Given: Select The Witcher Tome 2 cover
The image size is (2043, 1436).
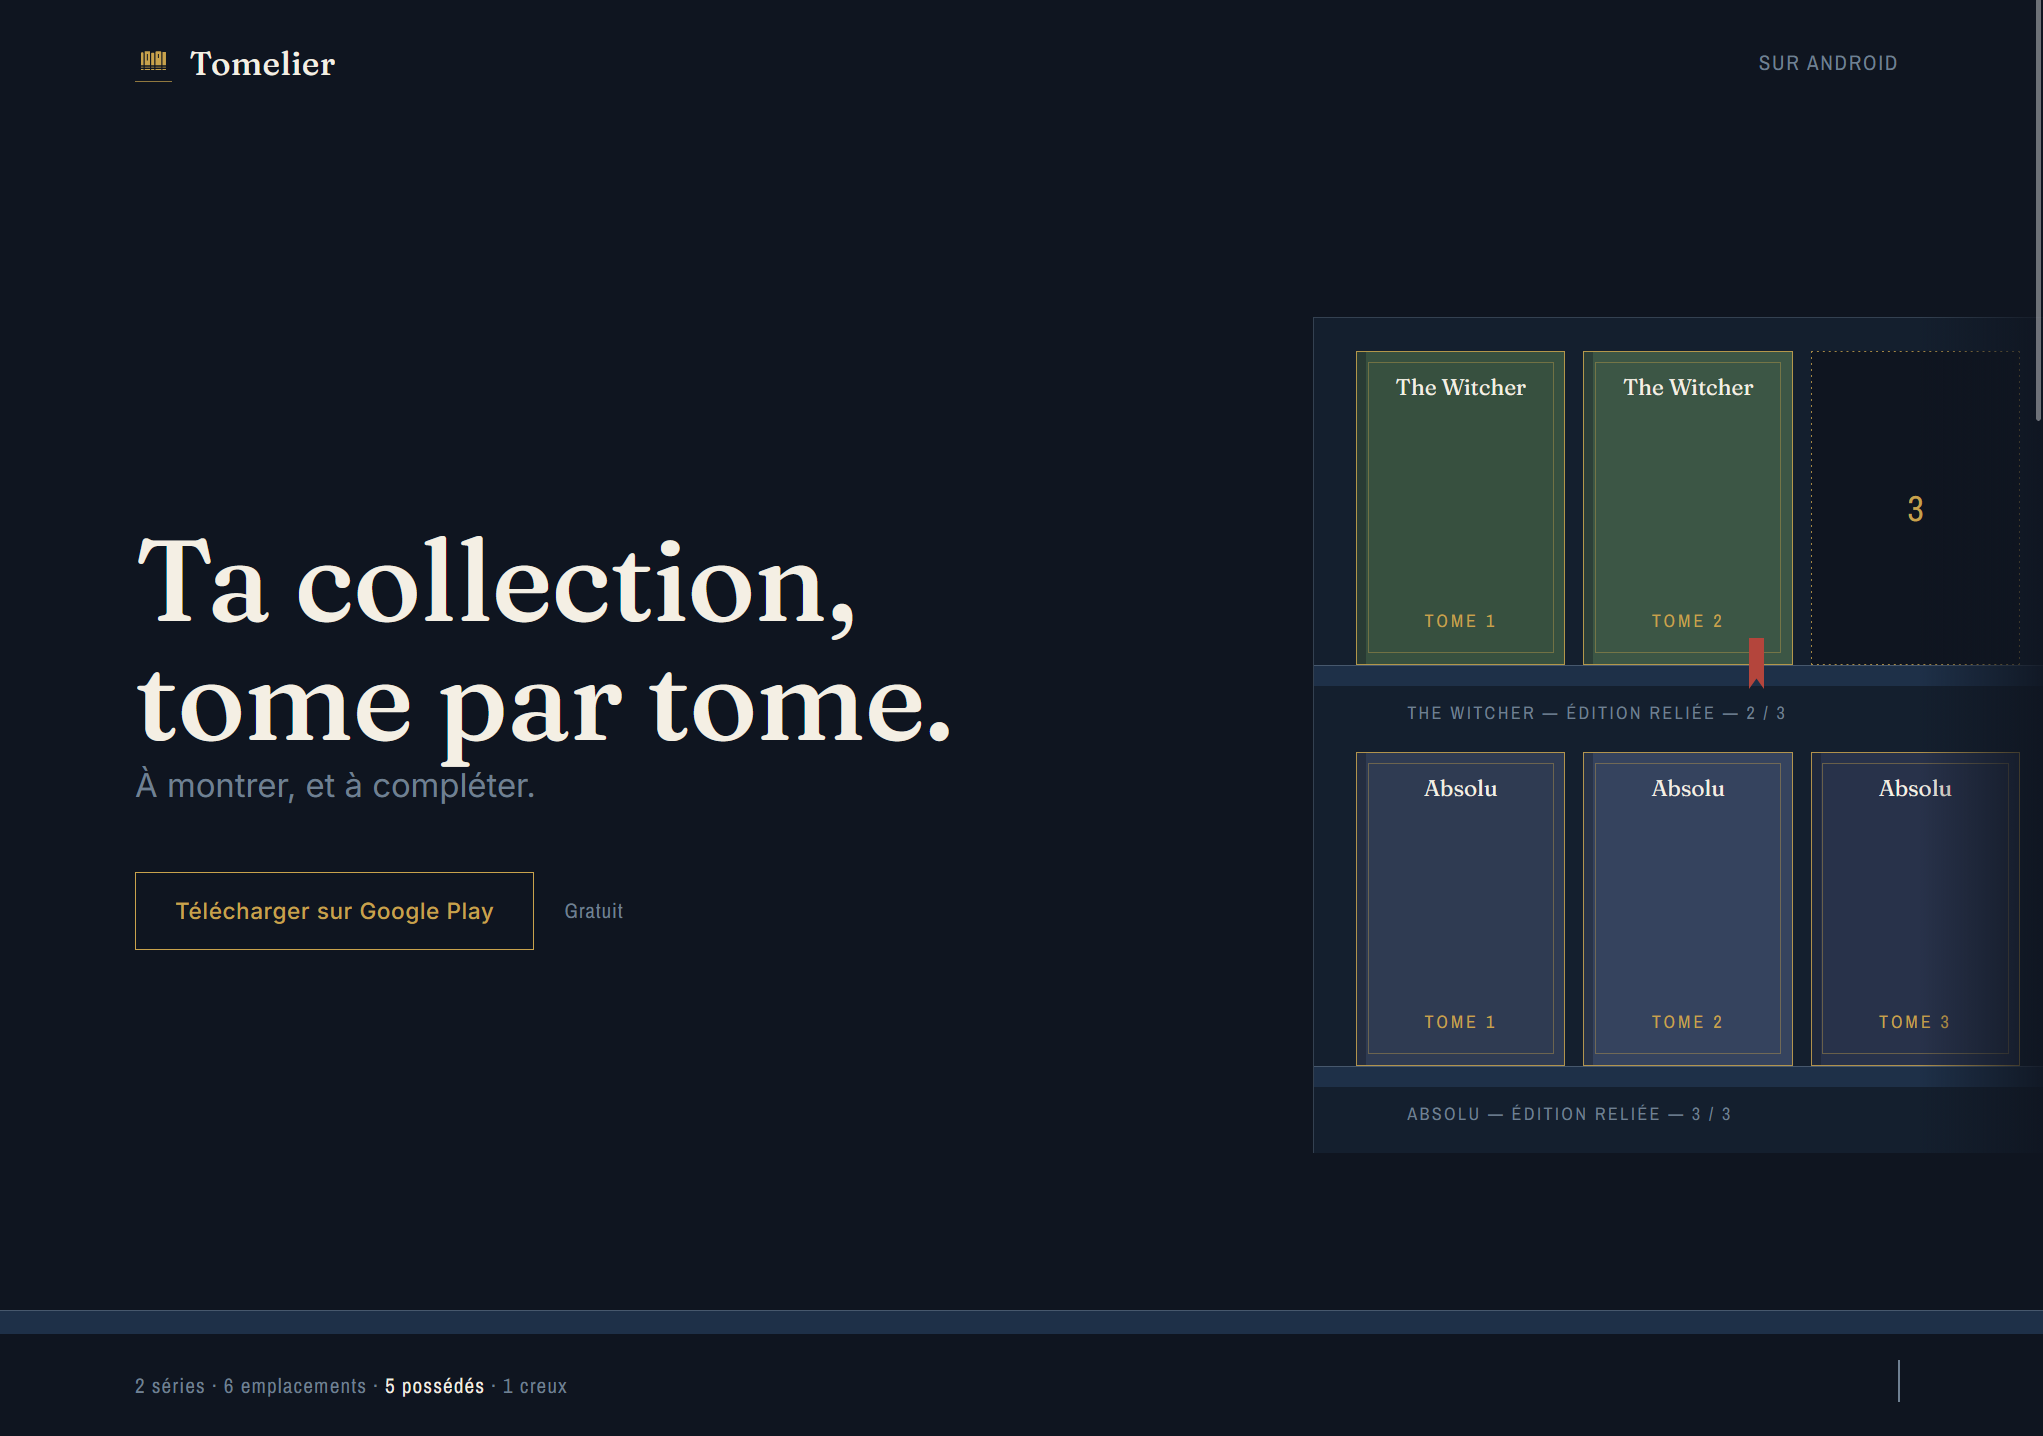Looking at the screenshot, I should coord(1687,508).
